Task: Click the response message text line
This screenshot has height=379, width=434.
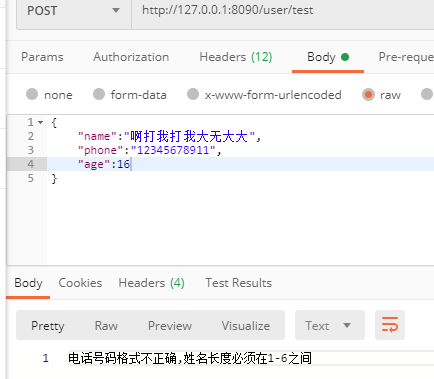Action: tap(190, 359)
